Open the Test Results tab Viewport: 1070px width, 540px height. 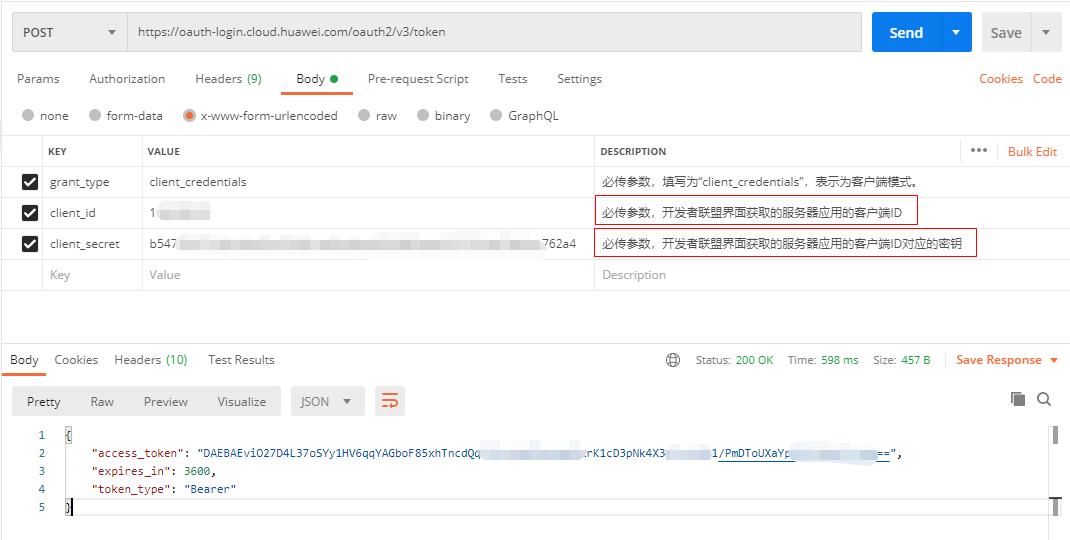pos(241,360)
